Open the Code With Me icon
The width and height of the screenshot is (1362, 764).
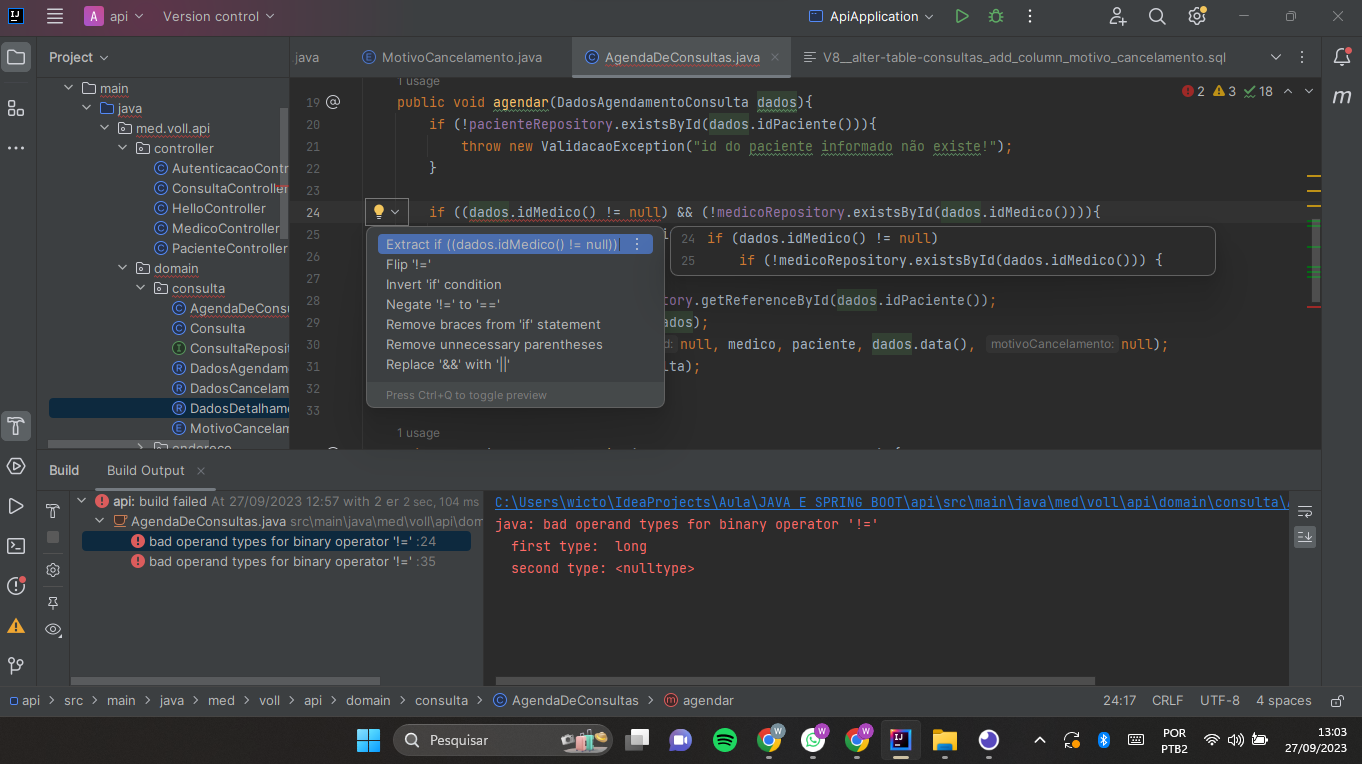pyautogui.click(x=1118, y=16)
